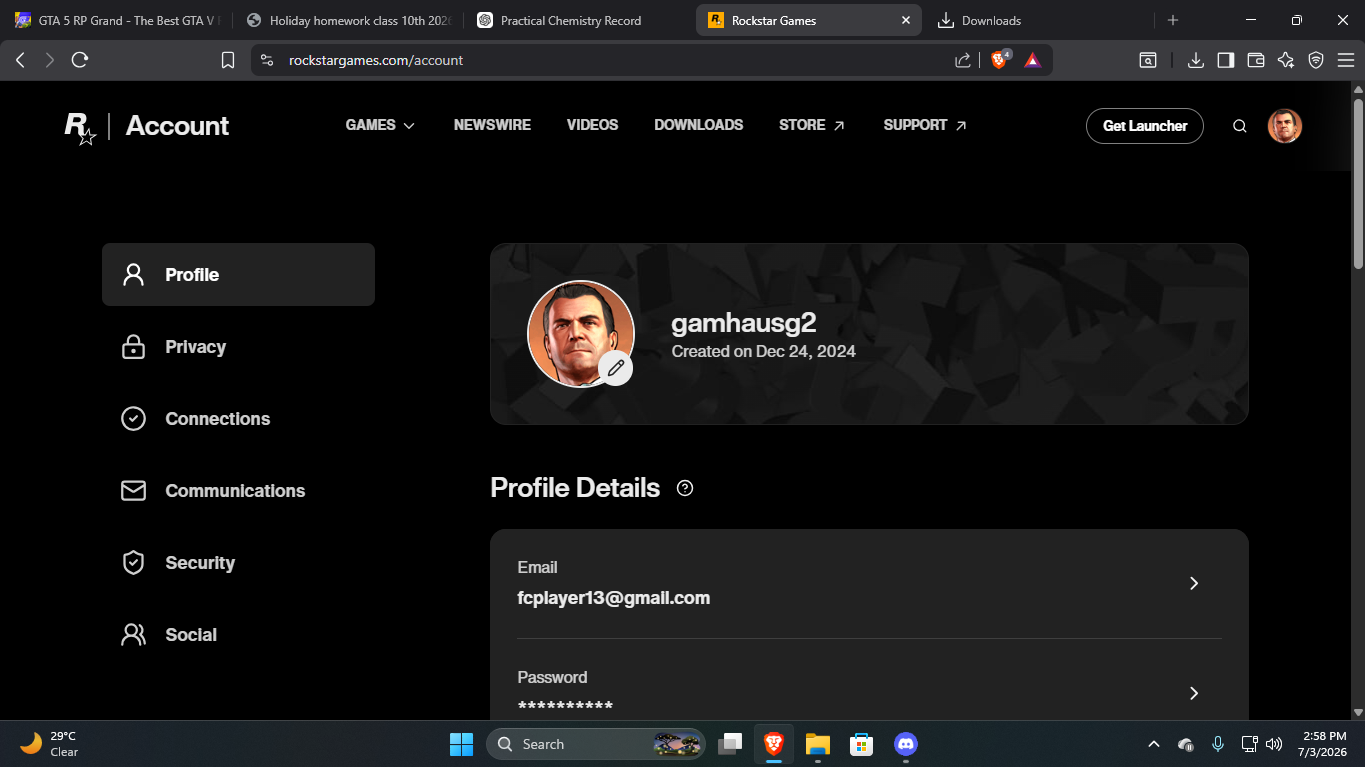
Task: Open the Brave Shields lion icon
Action: 999,60
